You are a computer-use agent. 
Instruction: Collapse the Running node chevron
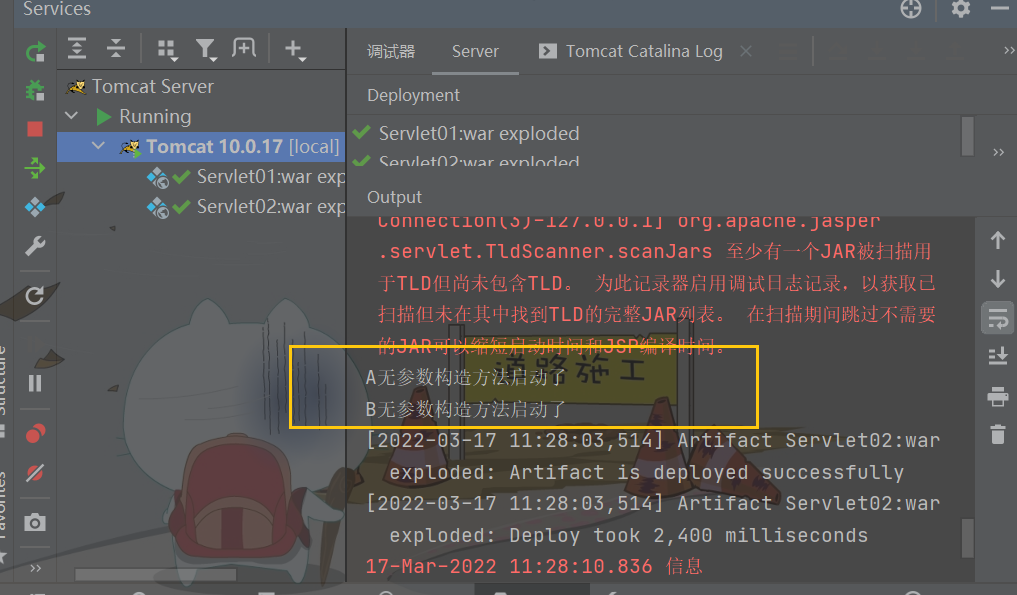72,116
